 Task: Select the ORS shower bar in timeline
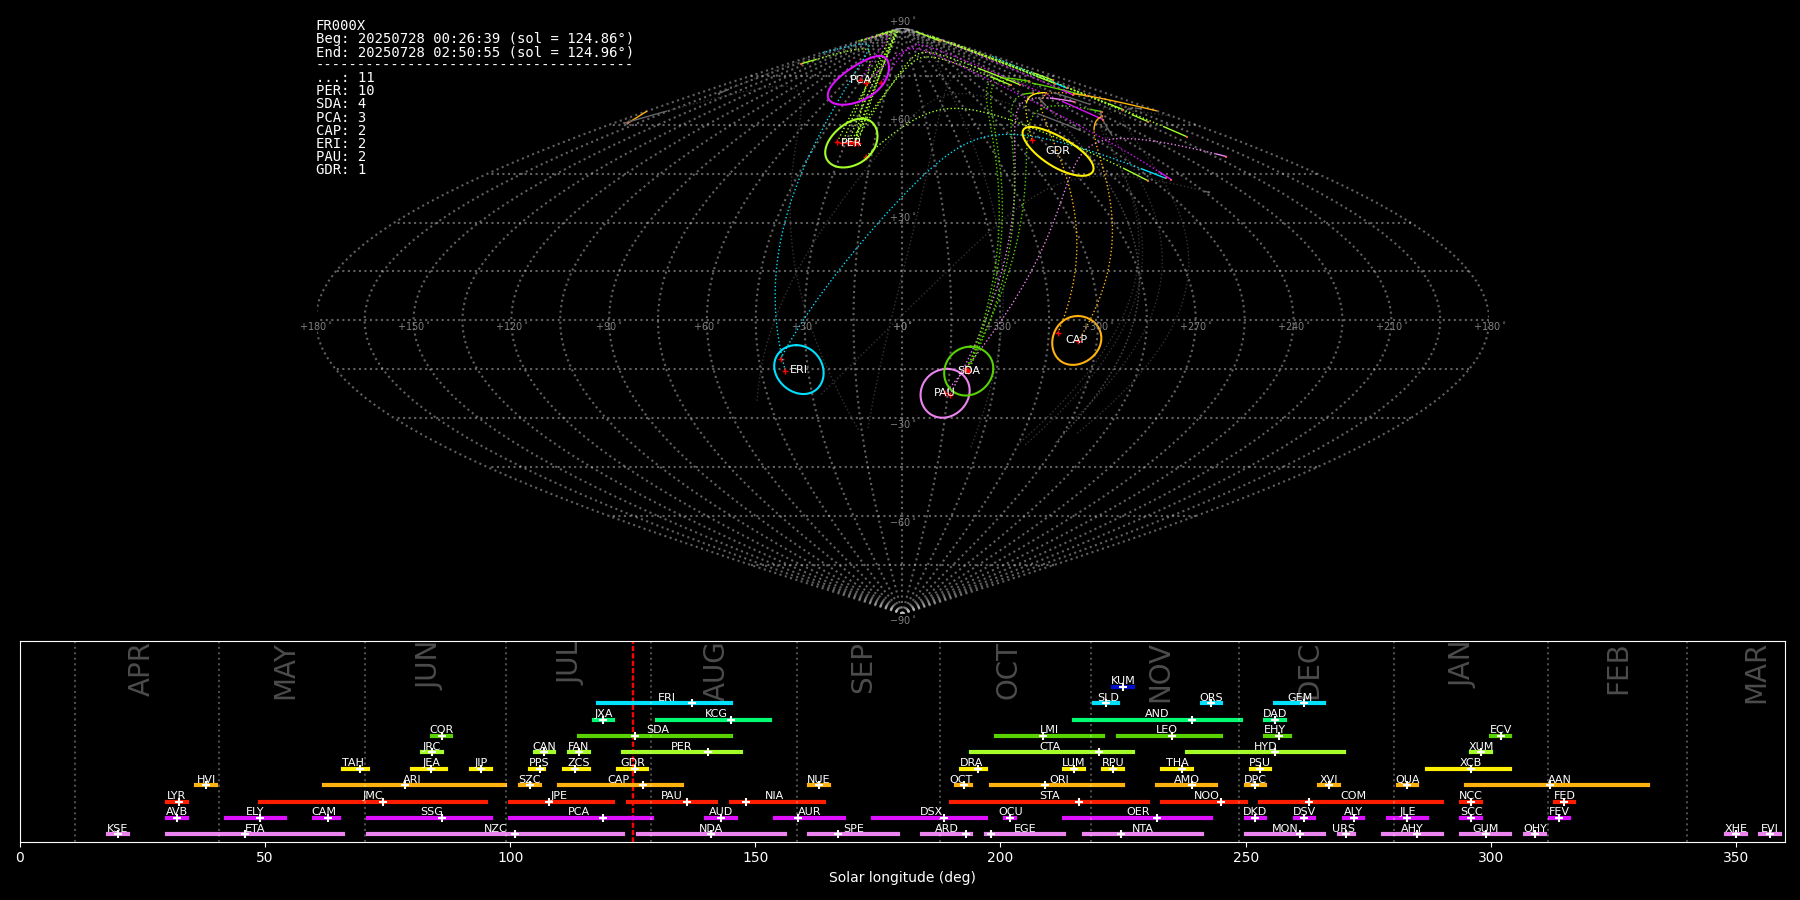click(x=1211, y=703)
